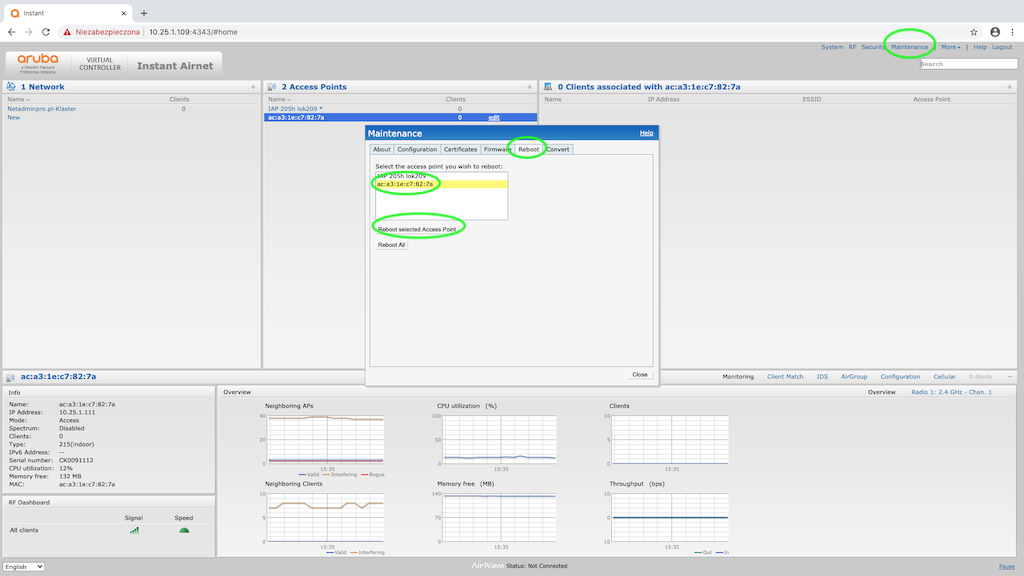Select IAP 205h lok209 in reboot list
This screenshot has width=1024, height=576.
(x=401, y=176)
